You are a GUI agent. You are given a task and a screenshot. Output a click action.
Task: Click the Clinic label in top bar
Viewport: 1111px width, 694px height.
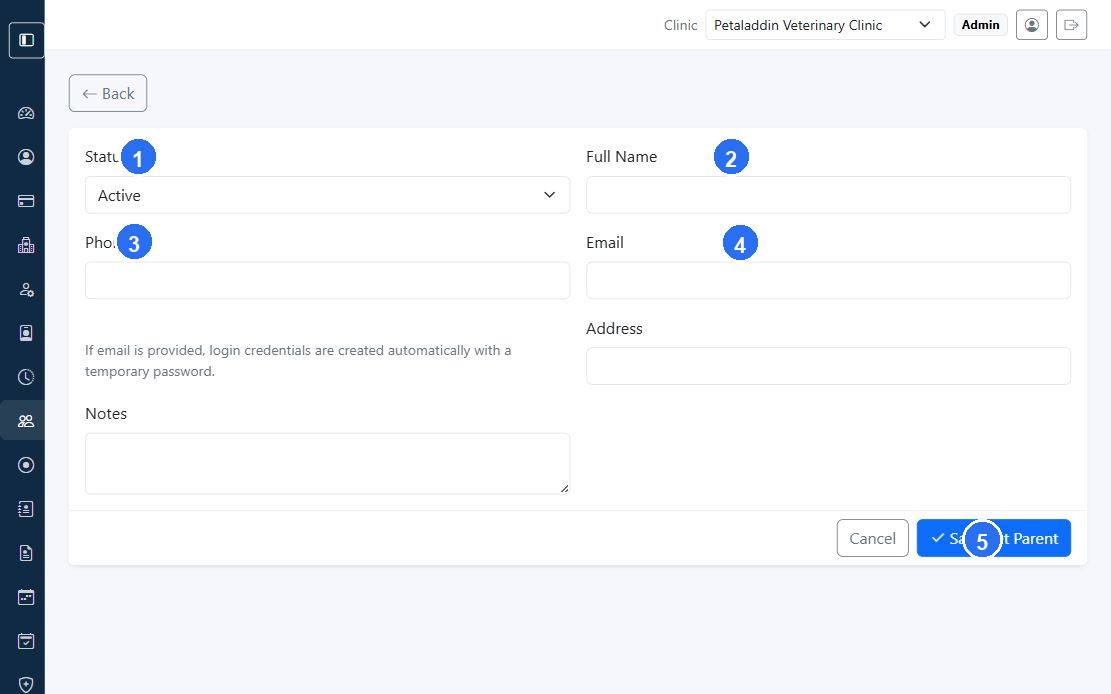coord(680,25)
